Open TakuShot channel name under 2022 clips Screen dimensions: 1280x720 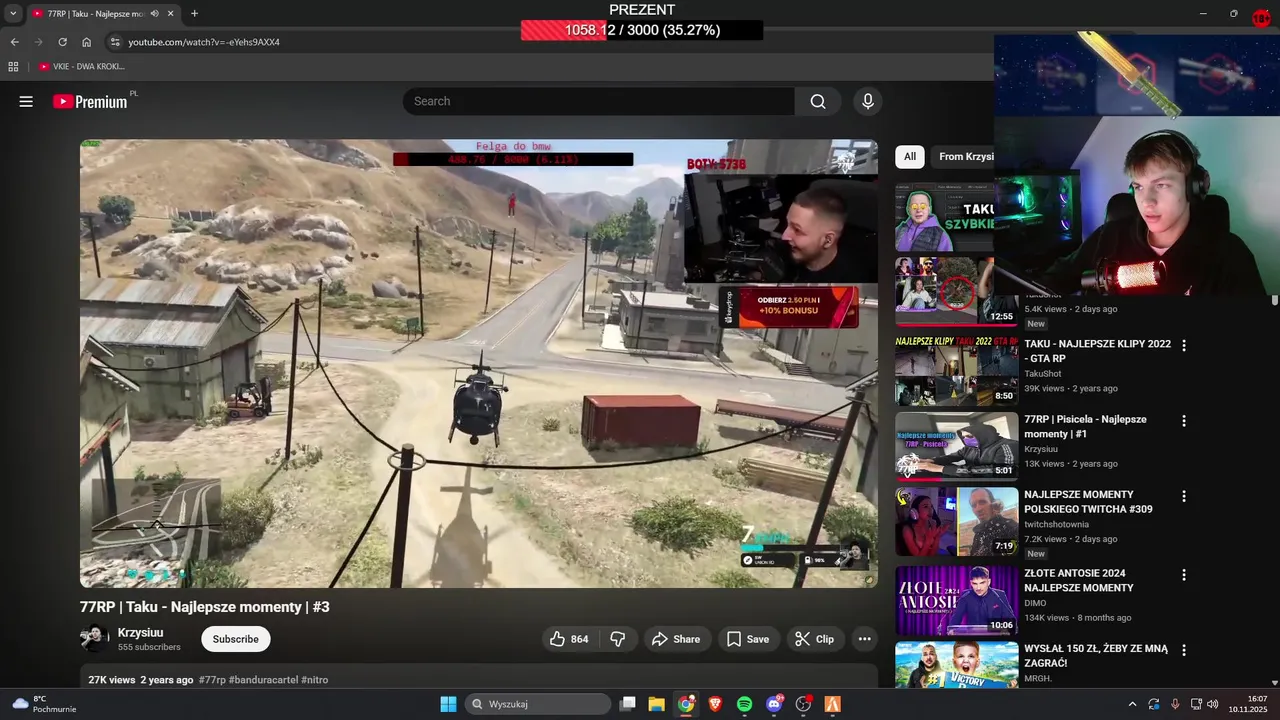click(1042, 374)
